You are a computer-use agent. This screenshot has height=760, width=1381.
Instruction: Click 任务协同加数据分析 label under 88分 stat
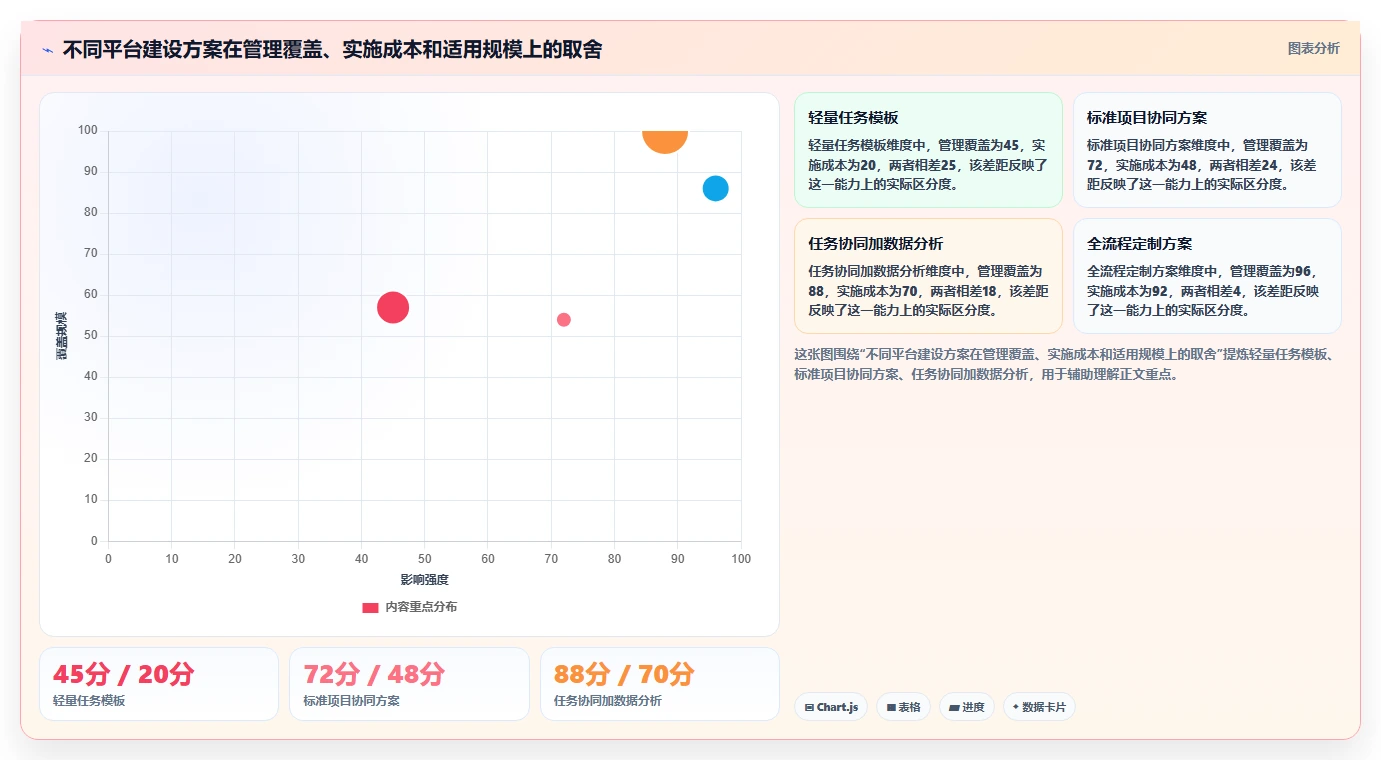click(608, 701)
